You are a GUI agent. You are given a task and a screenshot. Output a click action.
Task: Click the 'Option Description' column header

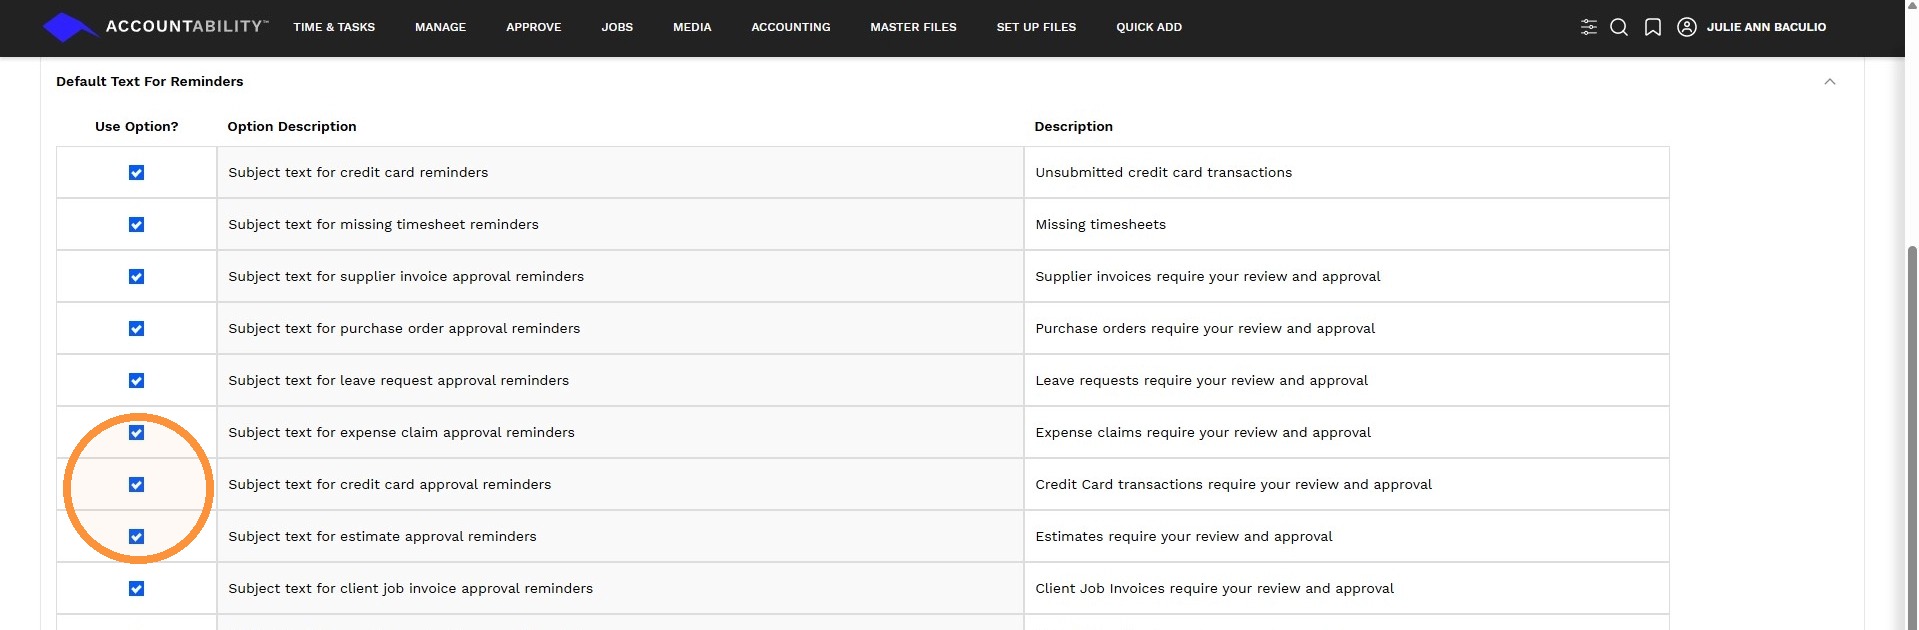(x=292, y=127)
